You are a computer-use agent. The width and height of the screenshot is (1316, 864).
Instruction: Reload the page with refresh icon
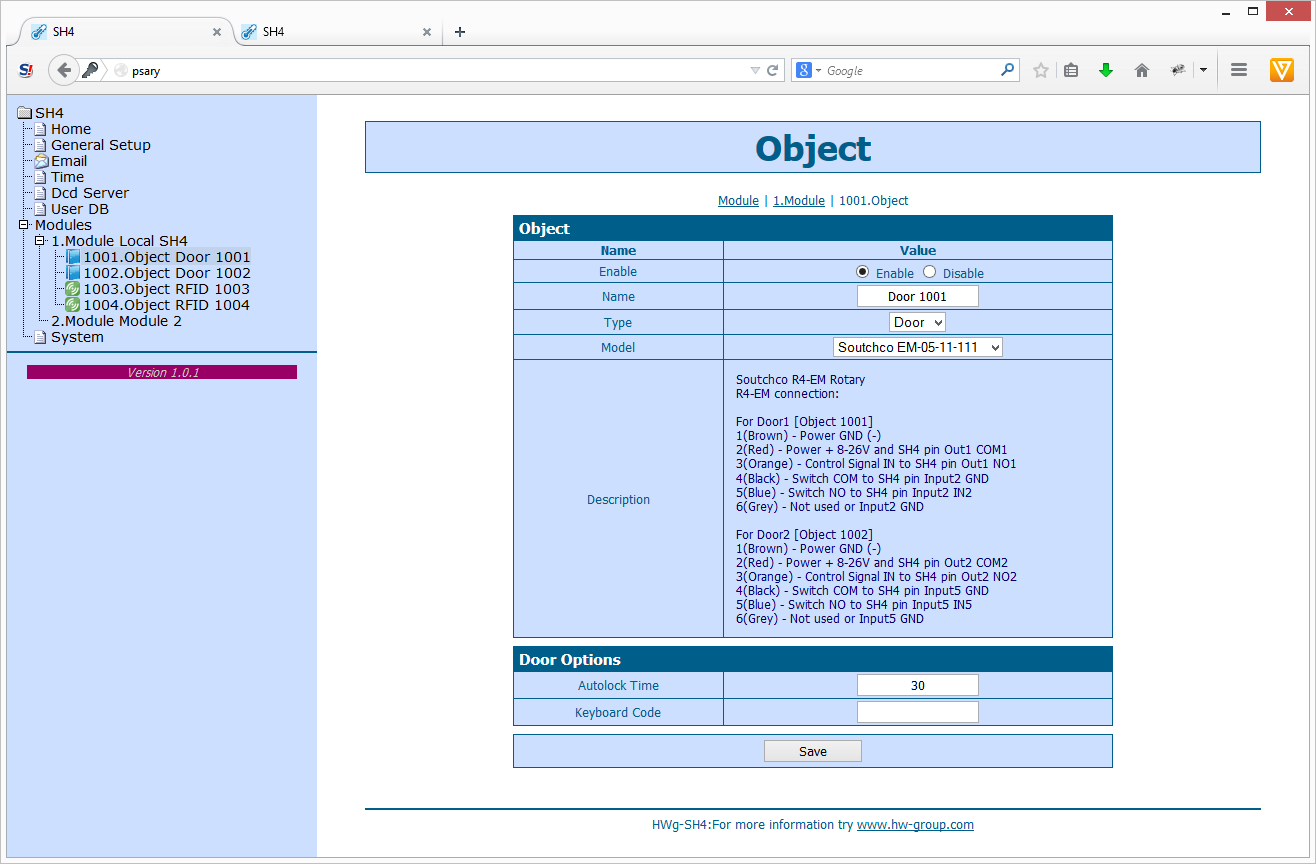[772, 71]
